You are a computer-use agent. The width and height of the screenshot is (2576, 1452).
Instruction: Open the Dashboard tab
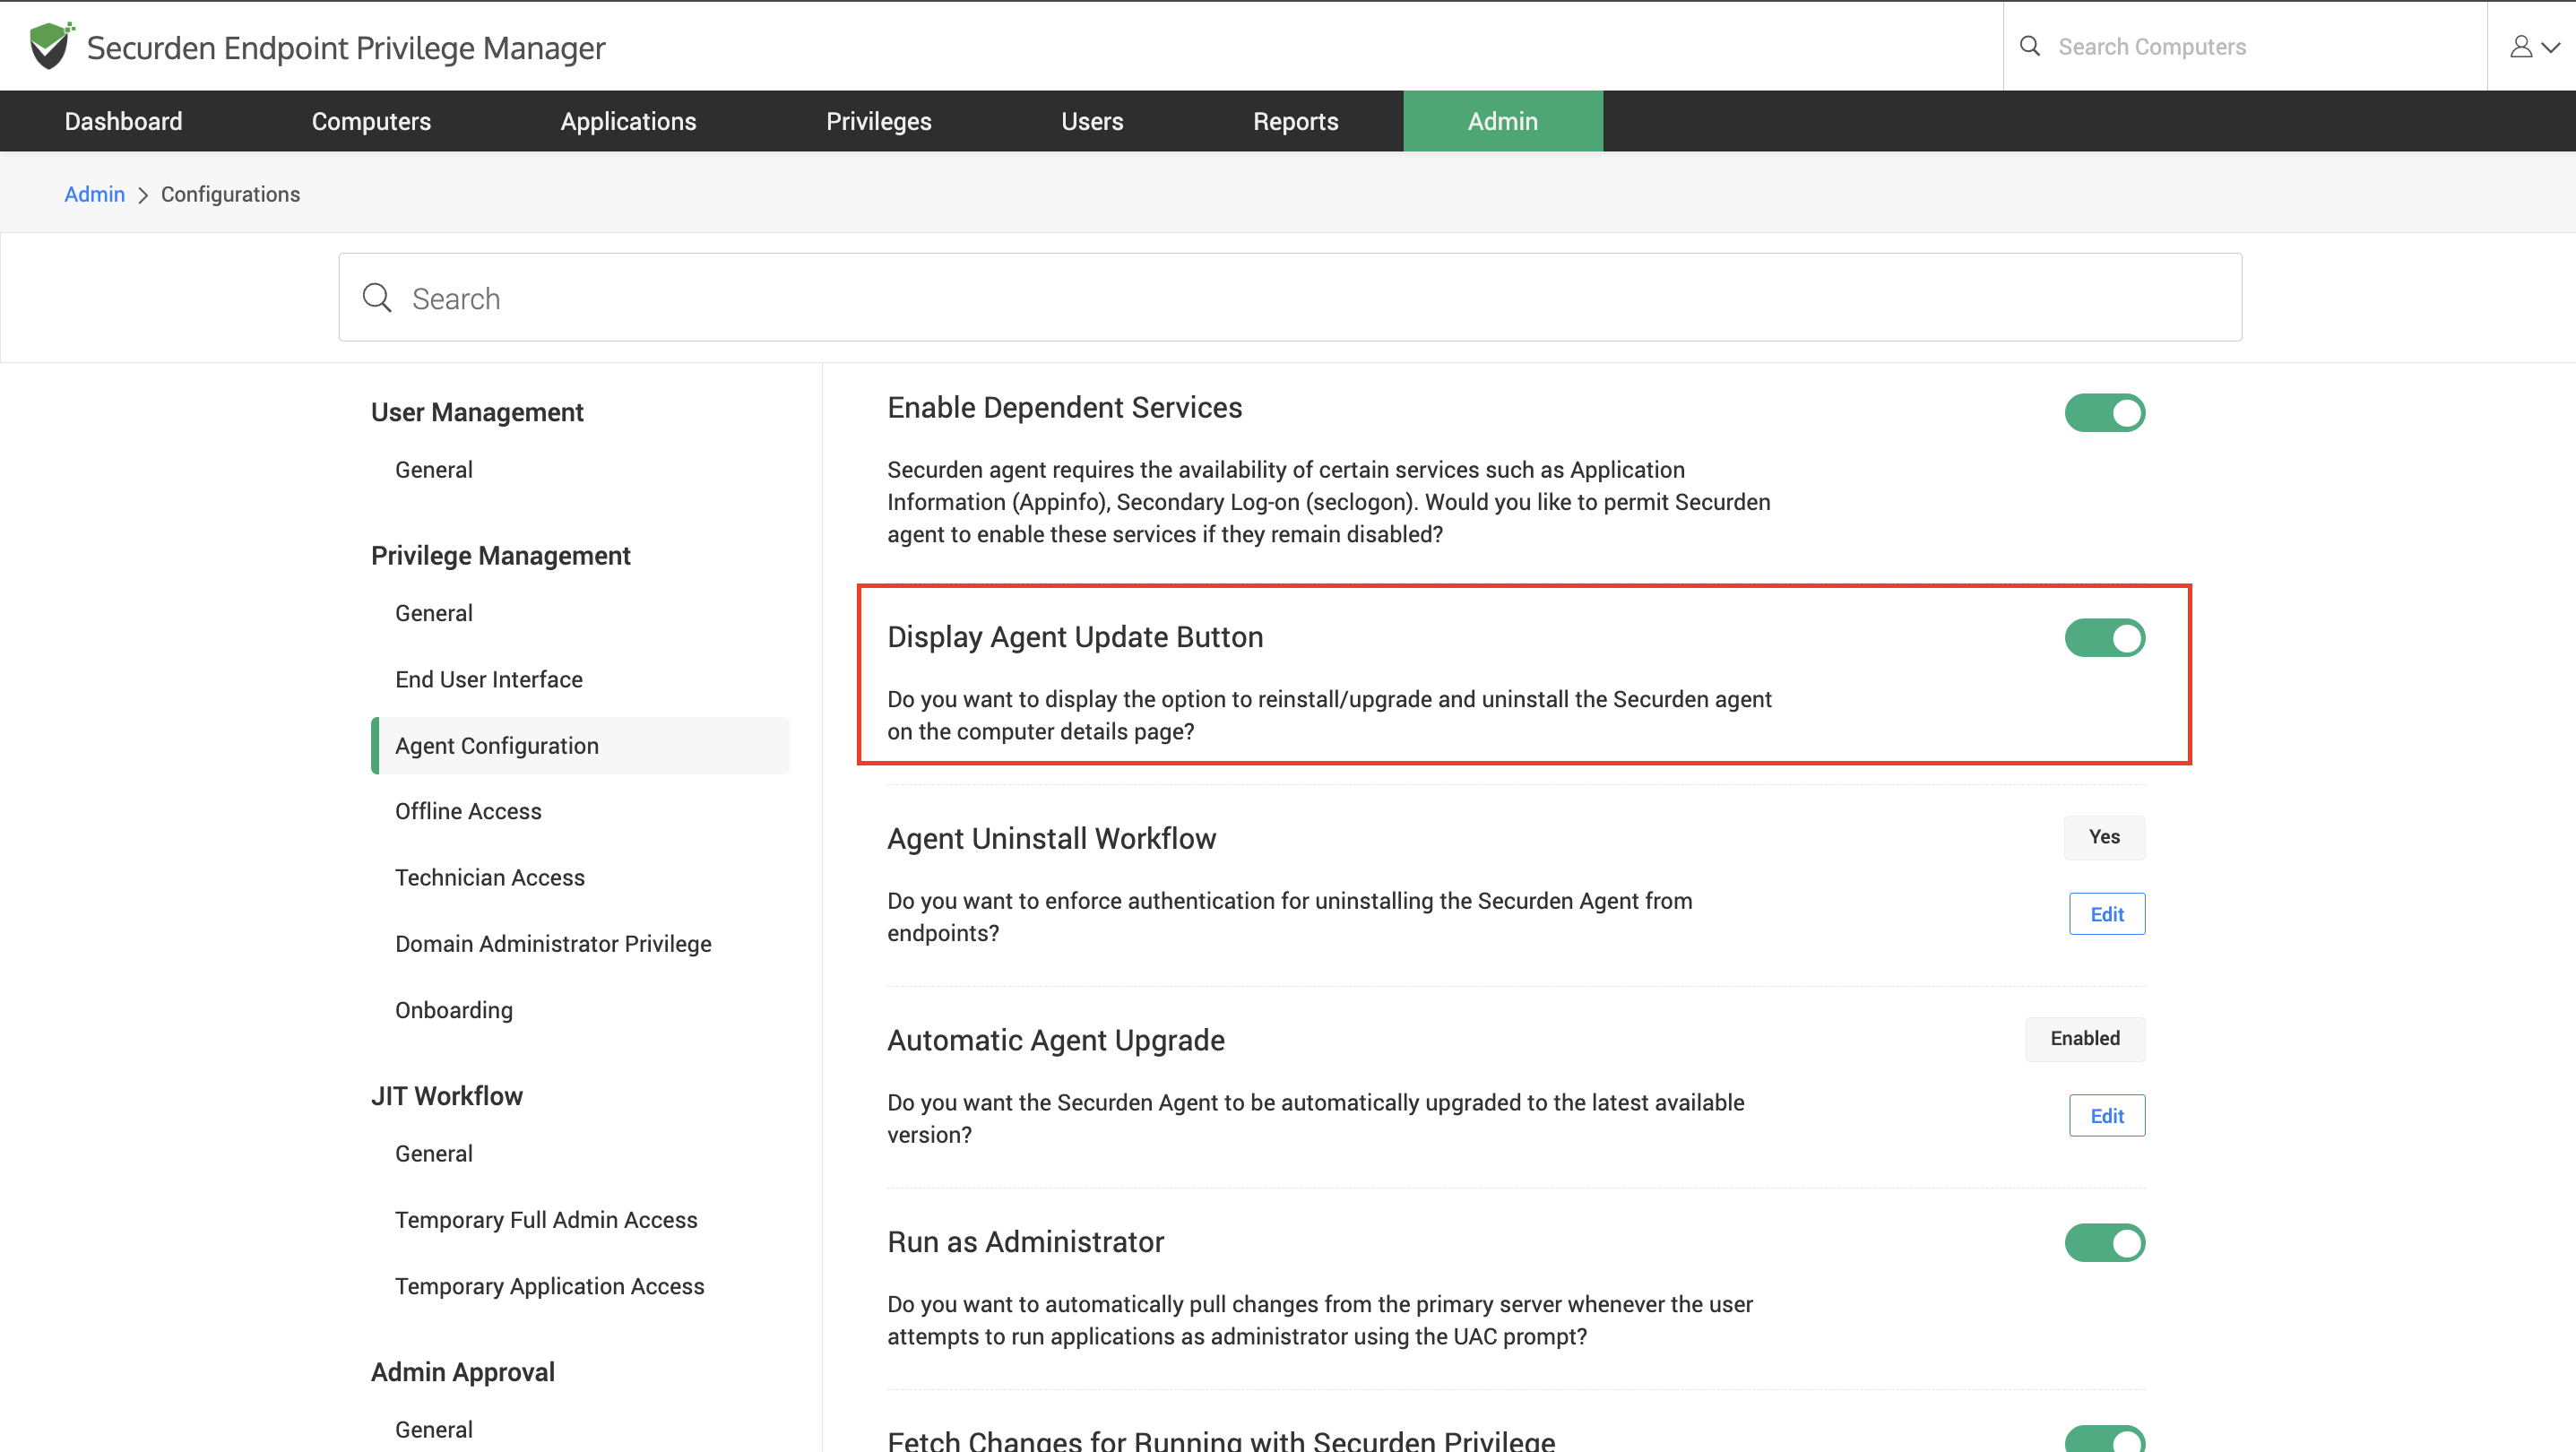click(123, 121)
